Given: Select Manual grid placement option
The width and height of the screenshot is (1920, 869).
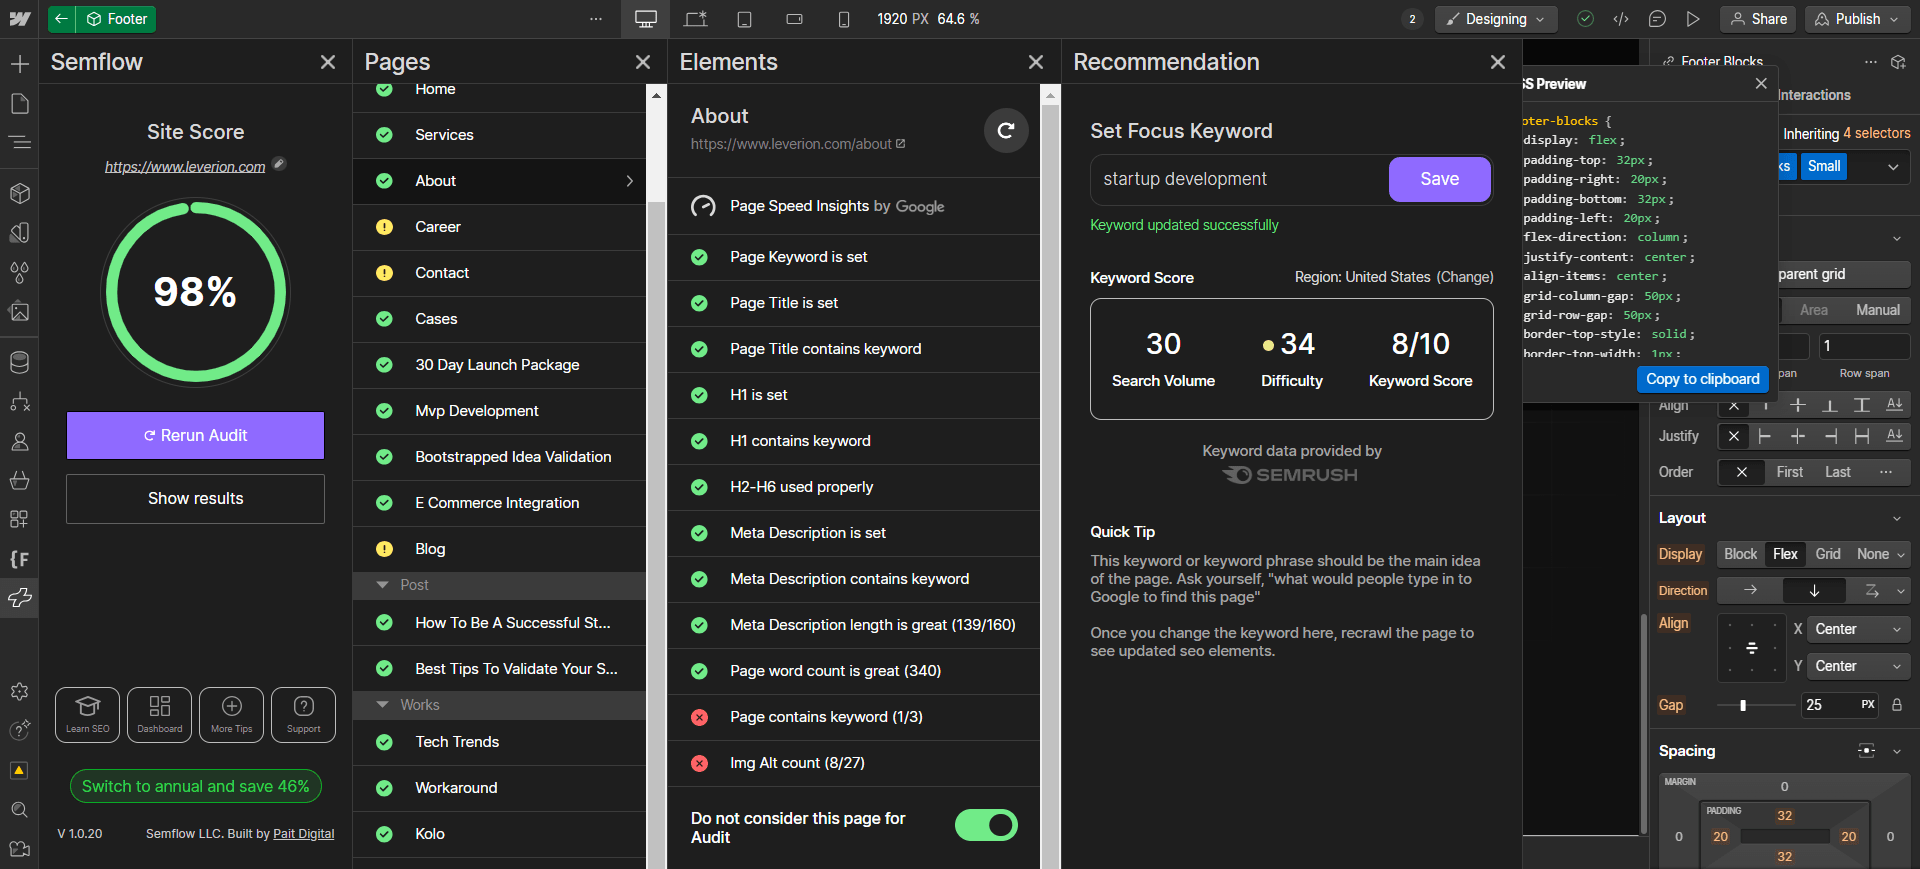Looking at the screenshot, I should tap(1877, 310).
